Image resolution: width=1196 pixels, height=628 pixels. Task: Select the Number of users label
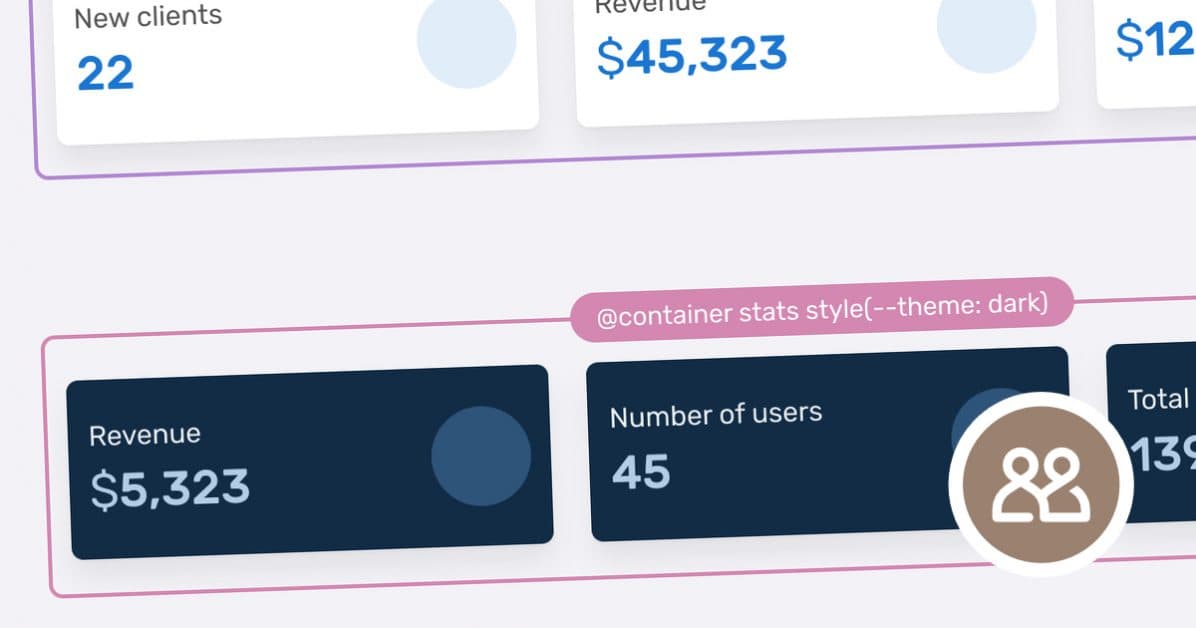tap(716, 414)
